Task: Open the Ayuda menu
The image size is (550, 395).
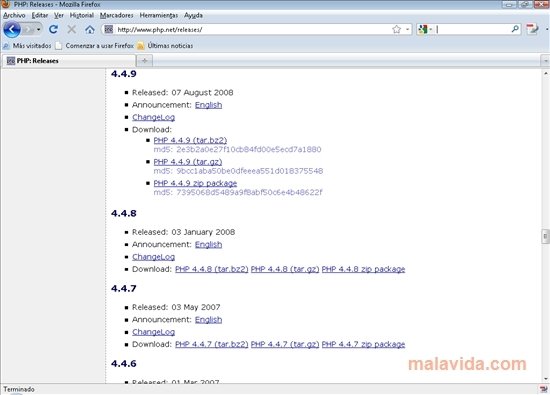Action: 193,15
